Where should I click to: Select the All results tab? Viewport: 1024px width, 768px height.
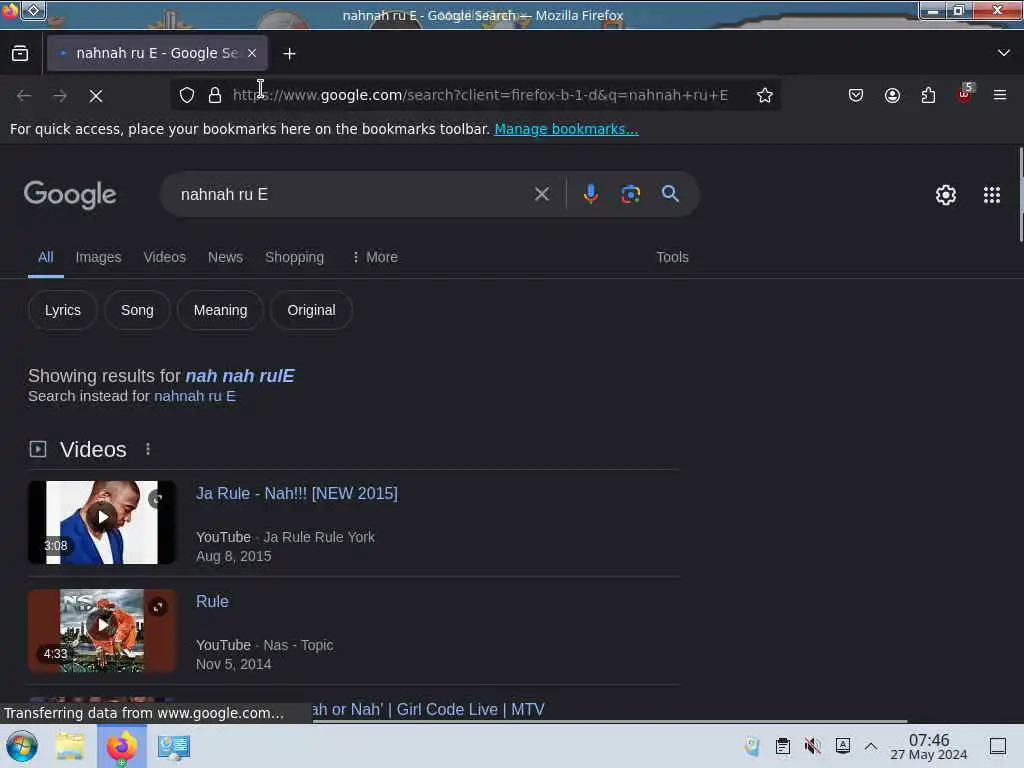[46, 257]
